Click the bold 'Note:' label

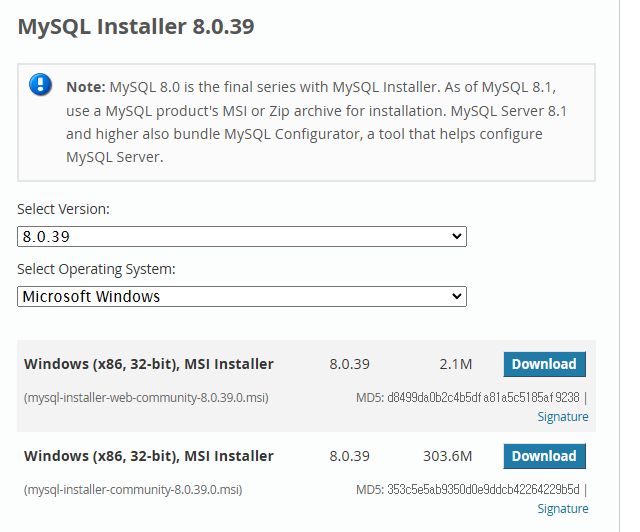(86, 87)
